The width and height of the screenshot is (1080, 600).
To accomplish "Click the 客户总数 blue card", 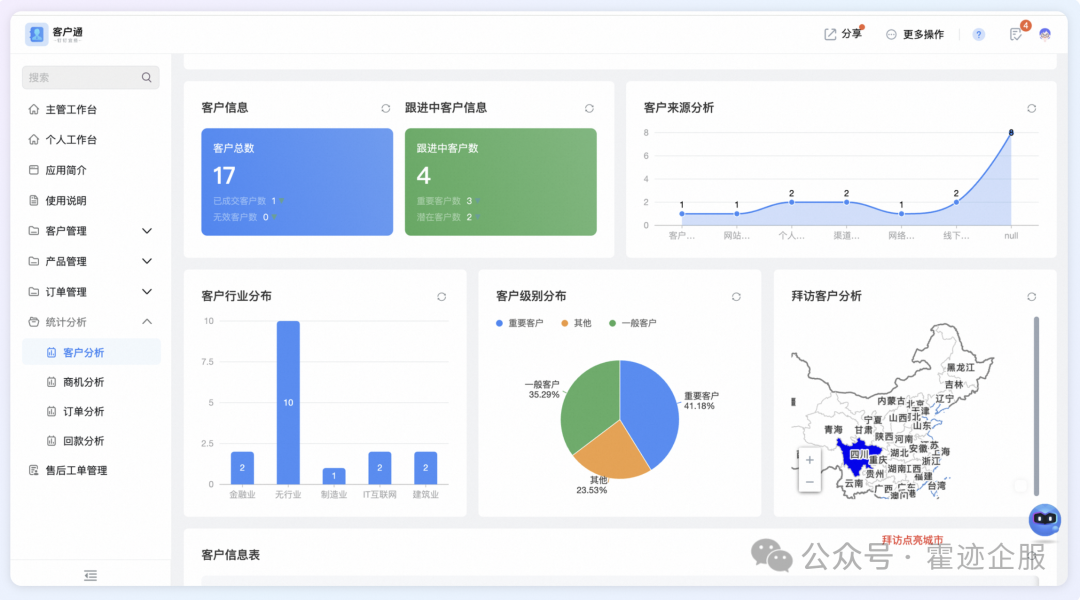I will (x=297, y=182).
